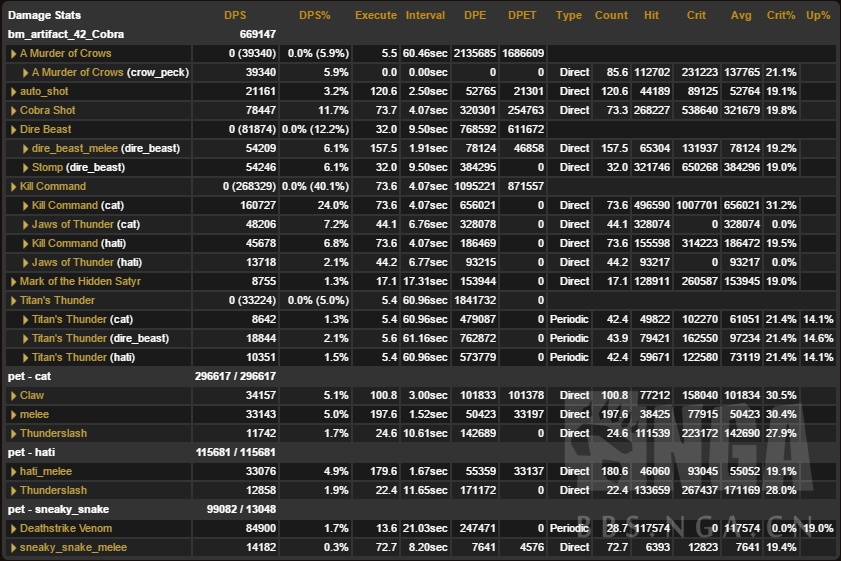Viewport: 841px width, 561px height.
Task: Expand the Jaws of Thunder (cat) triangle
Action: pyautogui.click(x=25, y=225)
